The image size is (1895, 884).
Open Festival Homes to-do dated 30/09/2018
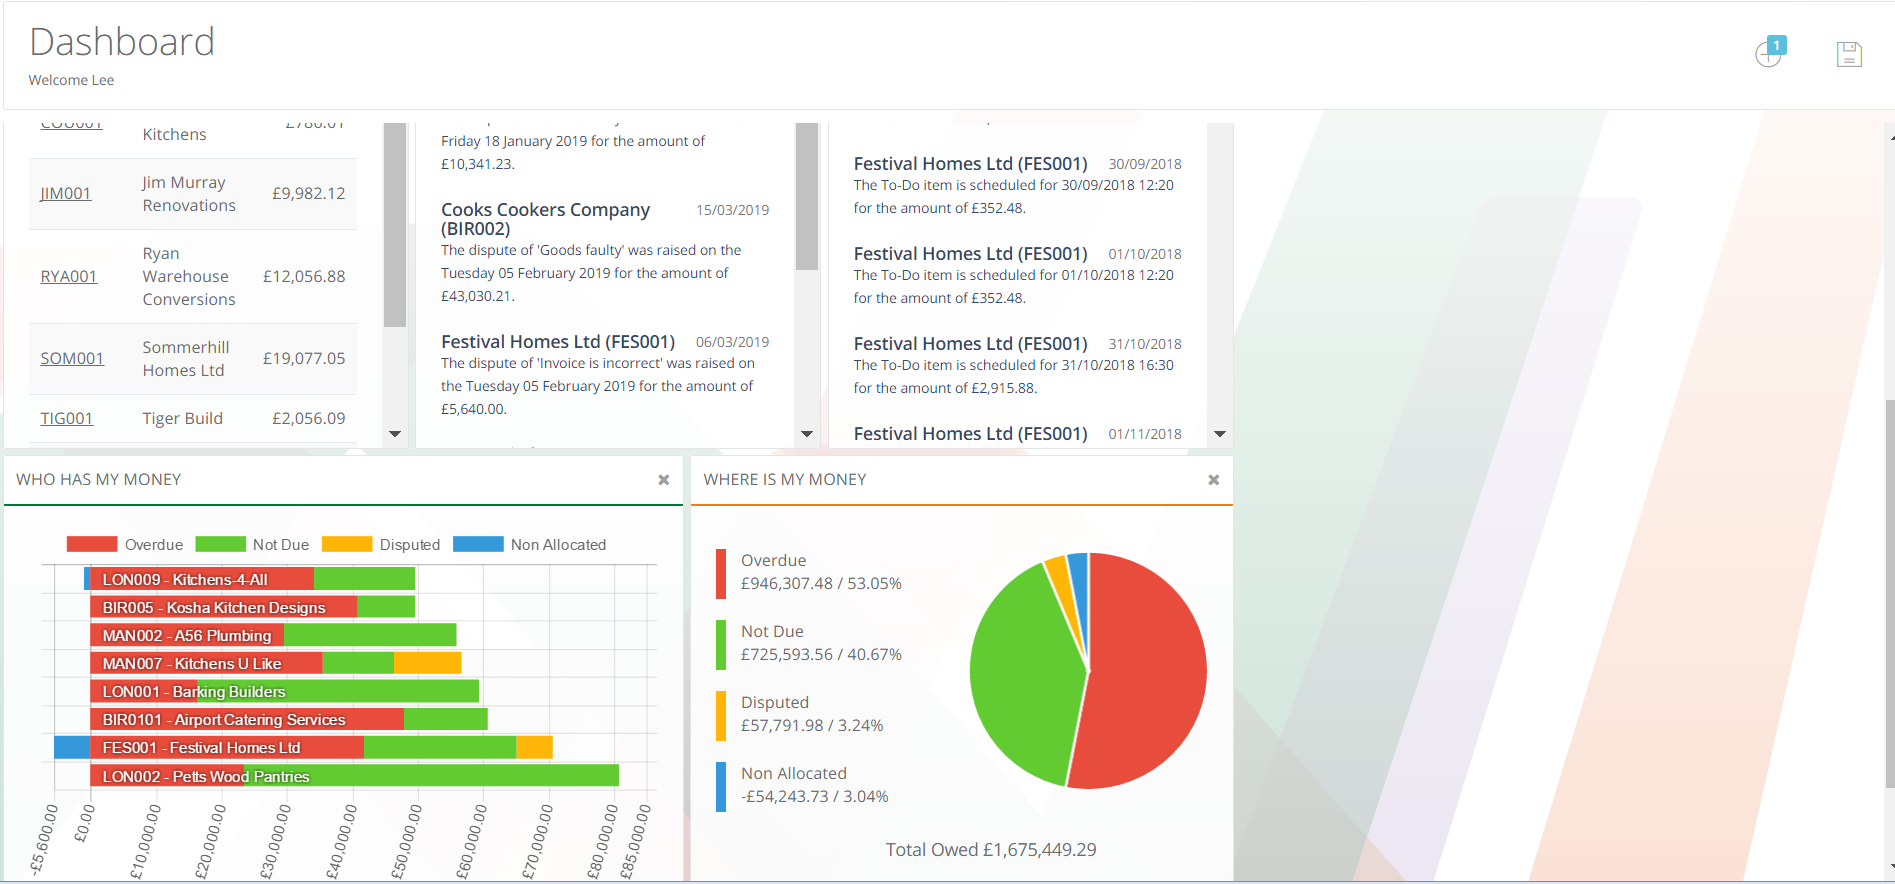tap(970, 164)
